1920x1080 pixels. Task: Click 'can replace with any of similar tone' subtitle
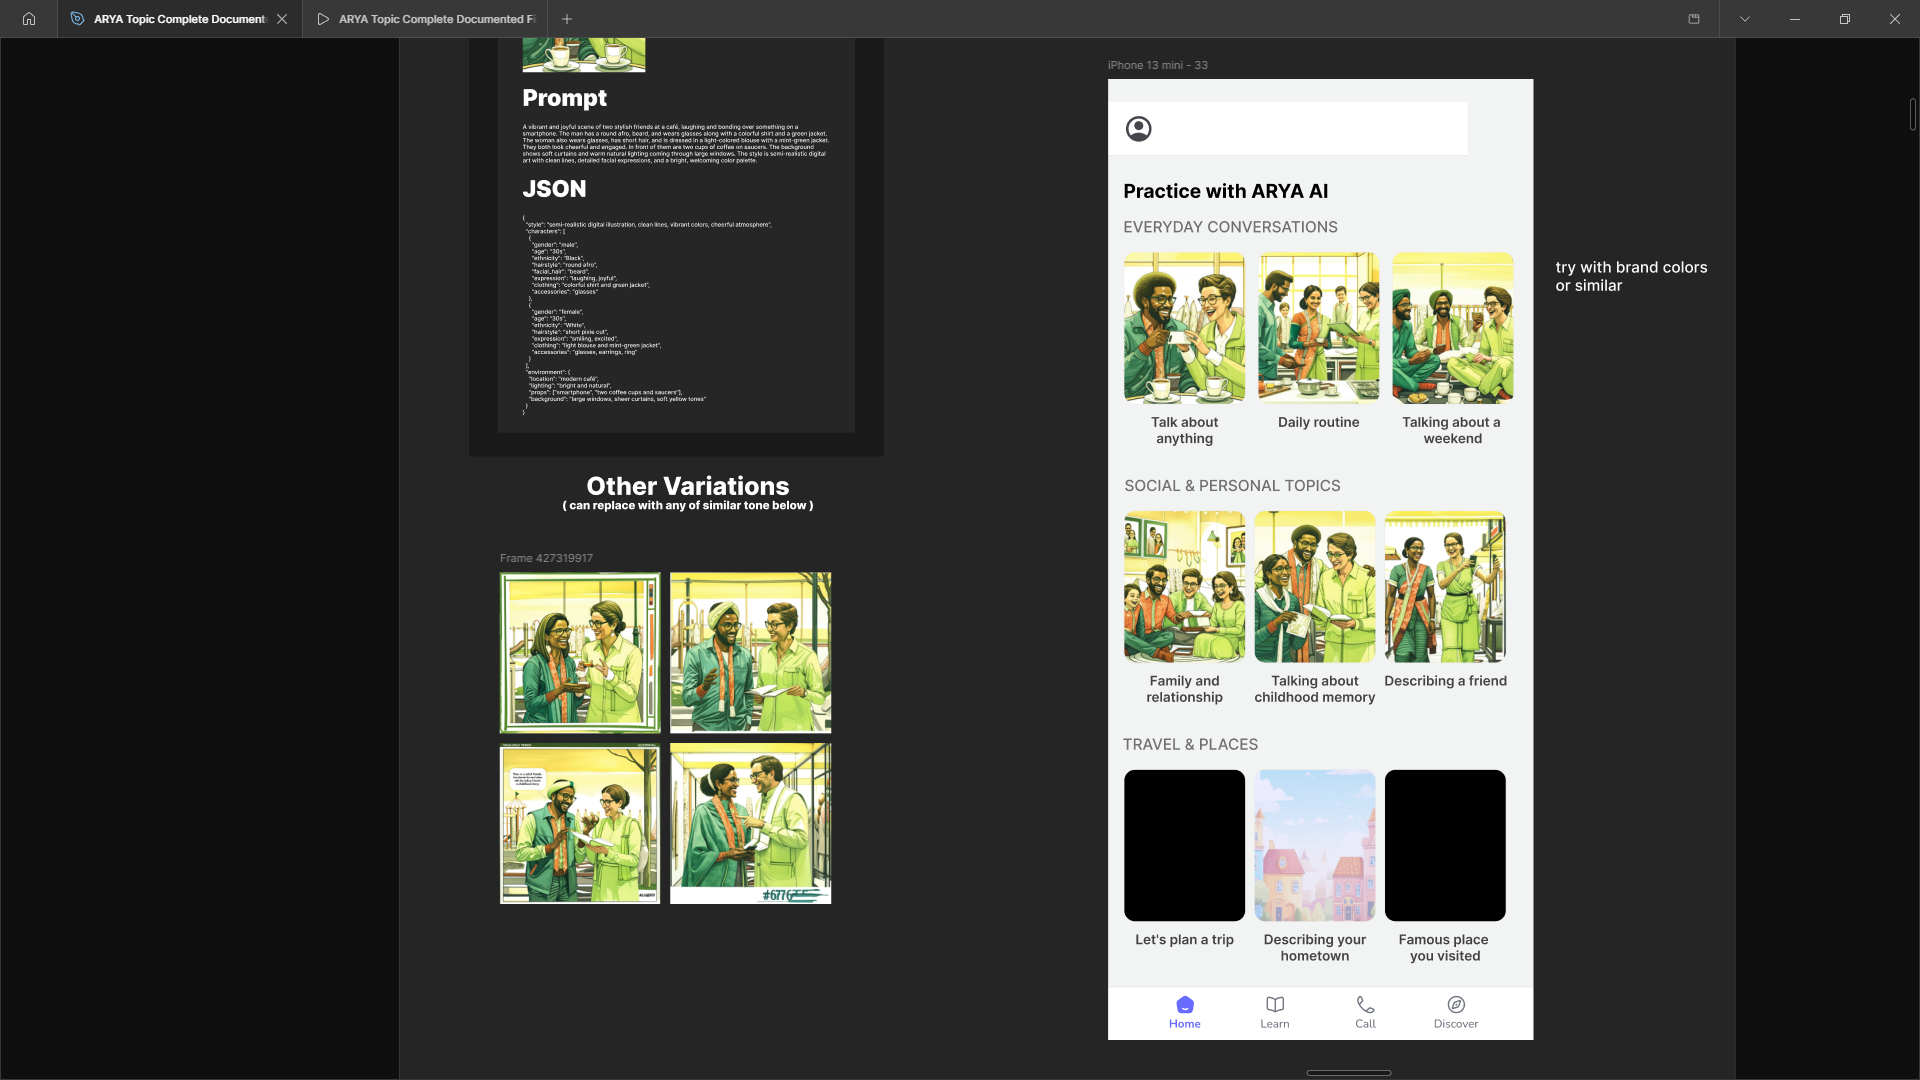pos(688,506)
